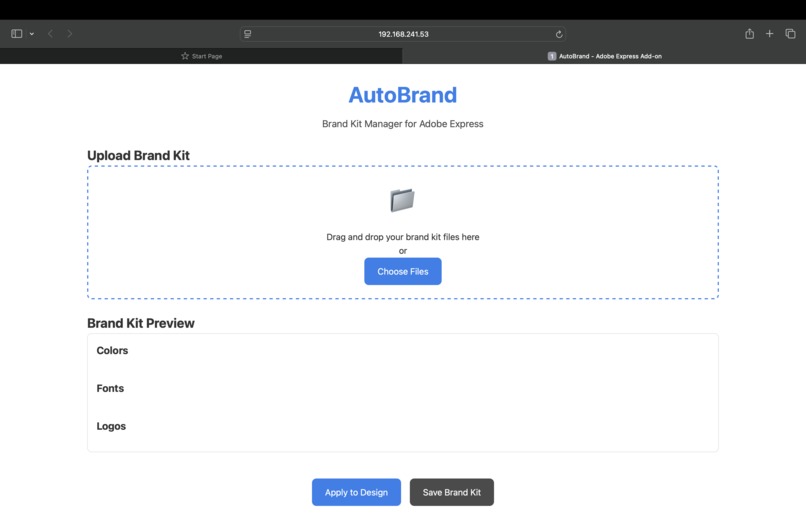806x524 pixels.
Task: Go back with the back arrow
Action: (x=50, y=34)
